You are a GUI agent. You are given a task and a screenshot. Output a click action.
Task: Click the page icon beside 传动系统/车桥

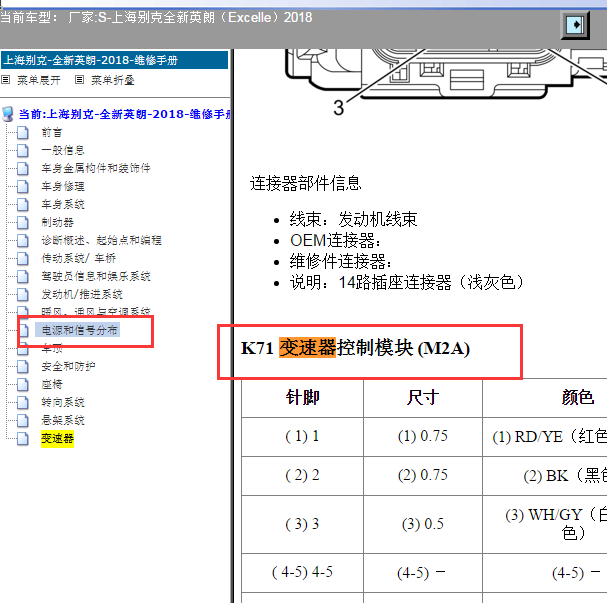click(23, 258)
